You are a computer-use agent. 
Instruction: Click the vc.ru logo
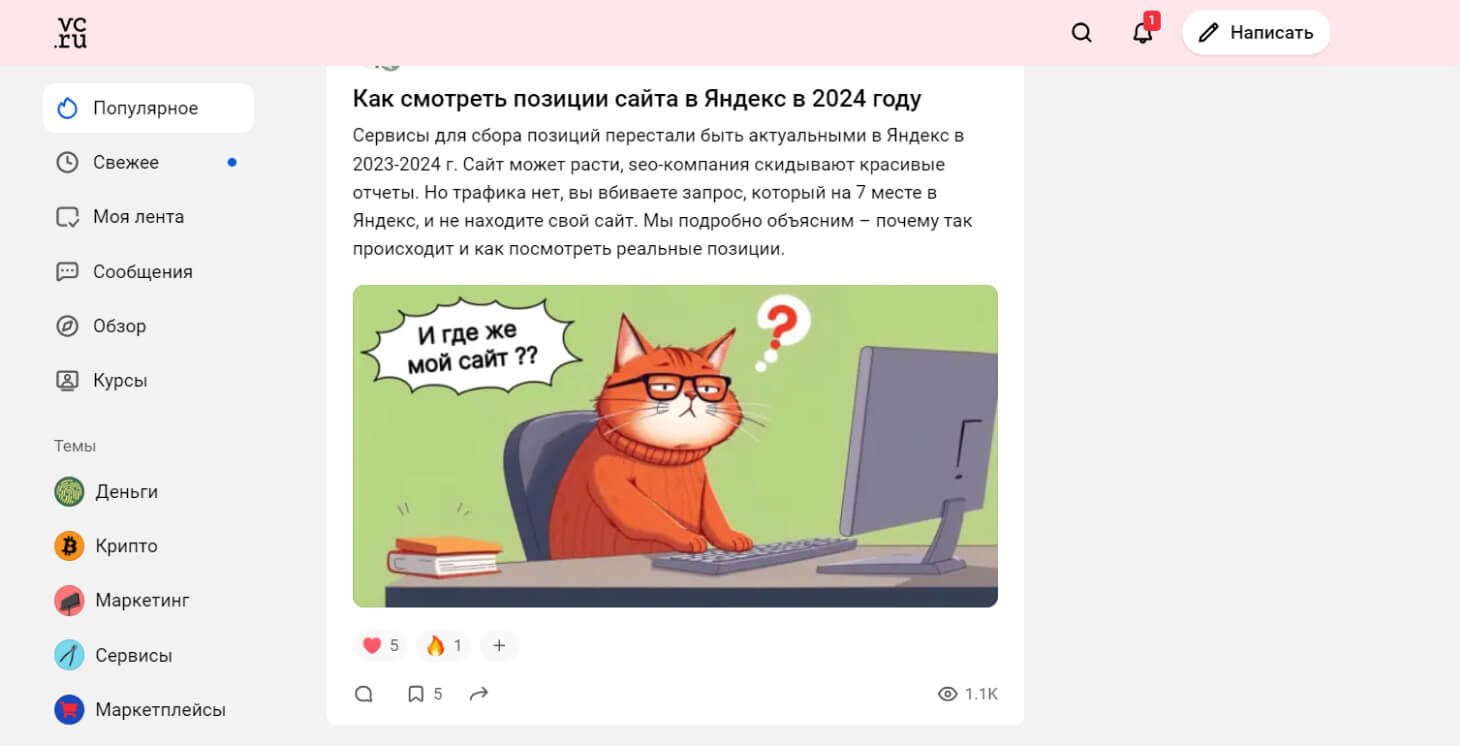tap(71, 32)
